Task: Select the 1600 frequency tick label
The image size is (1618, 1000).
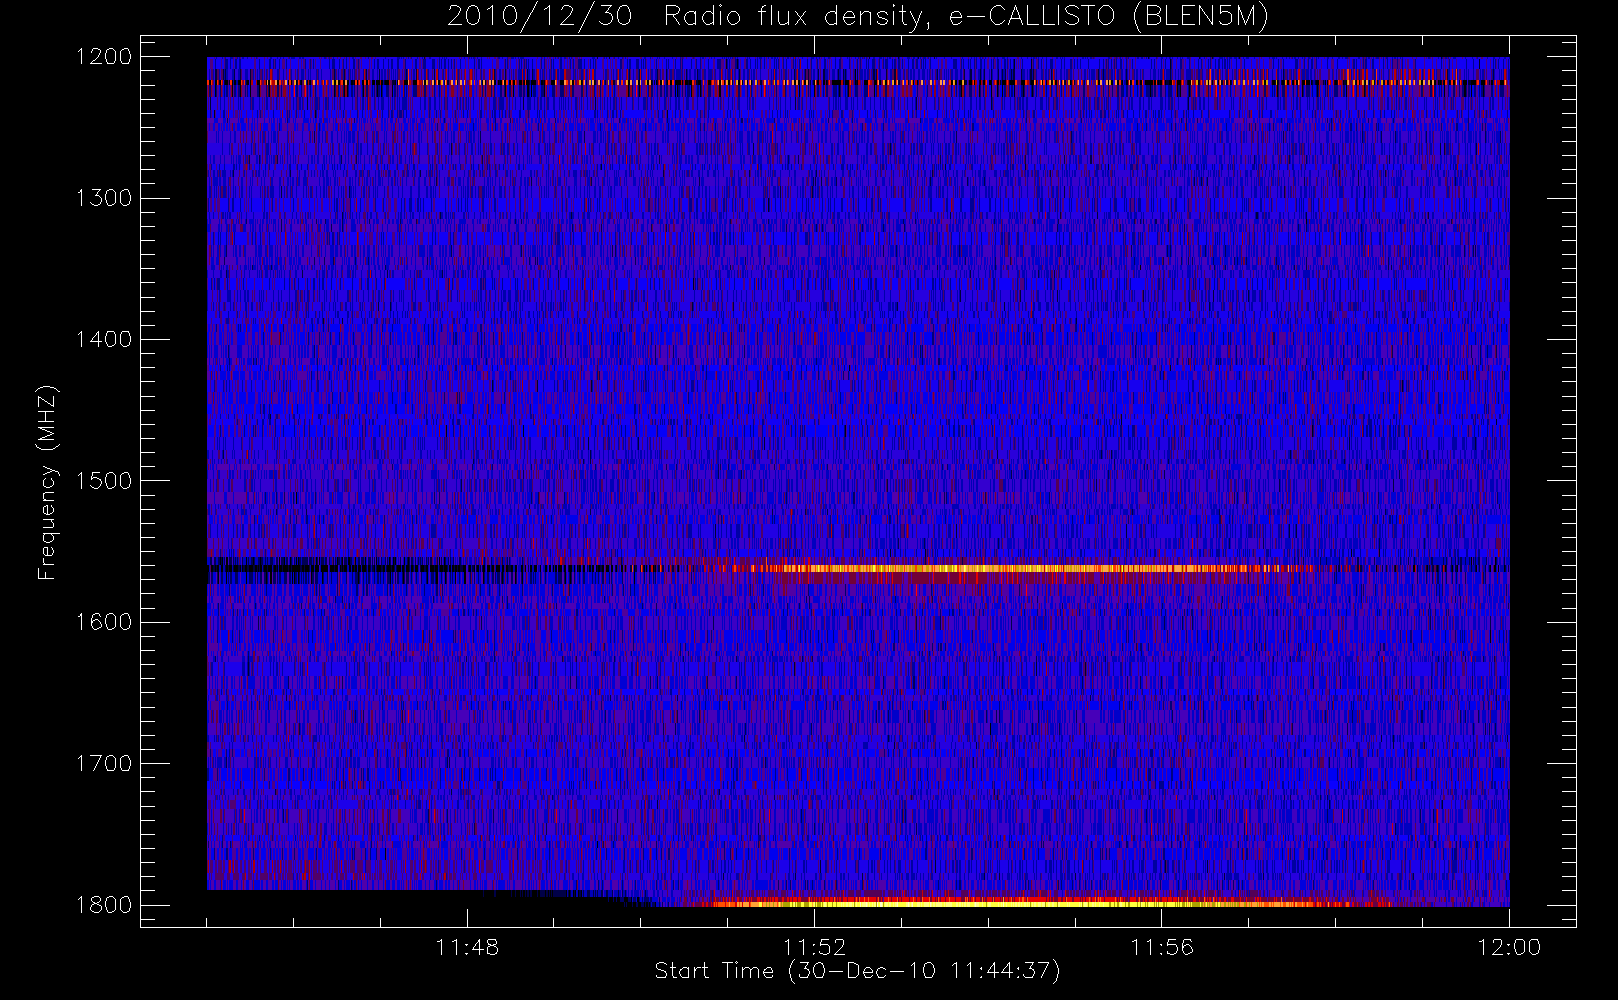Action: pos(104,622)
